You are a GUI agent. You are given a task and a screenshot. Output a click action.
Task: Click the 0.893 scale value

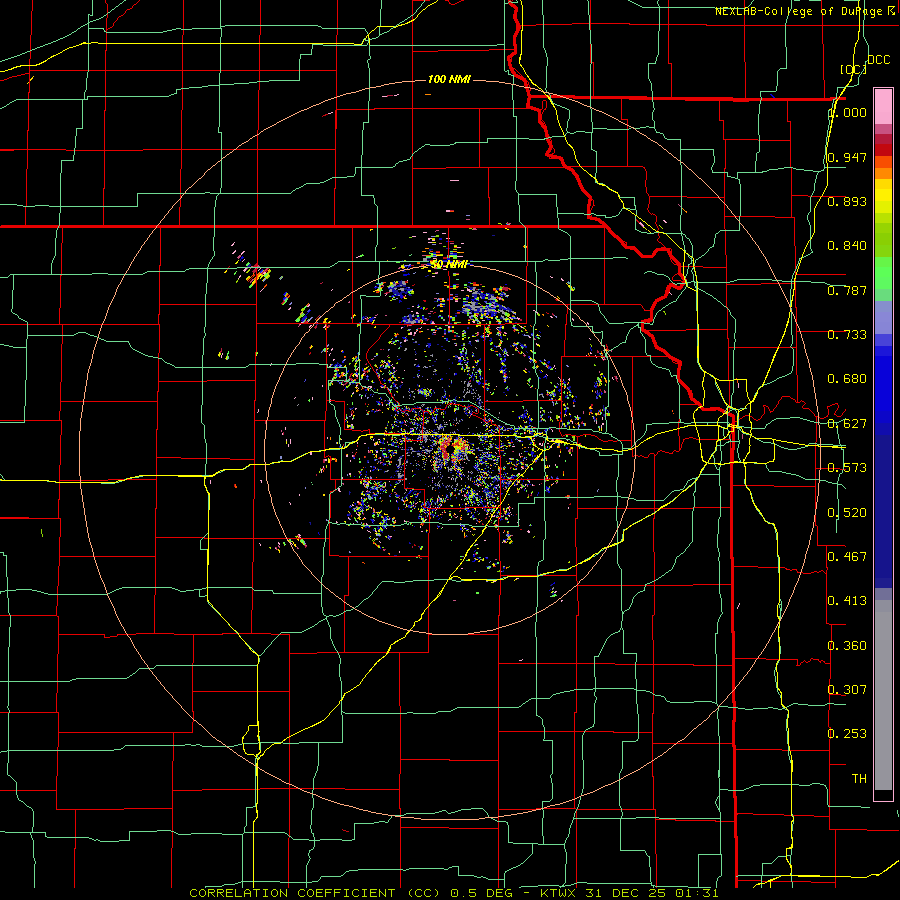tap(847, 201)
